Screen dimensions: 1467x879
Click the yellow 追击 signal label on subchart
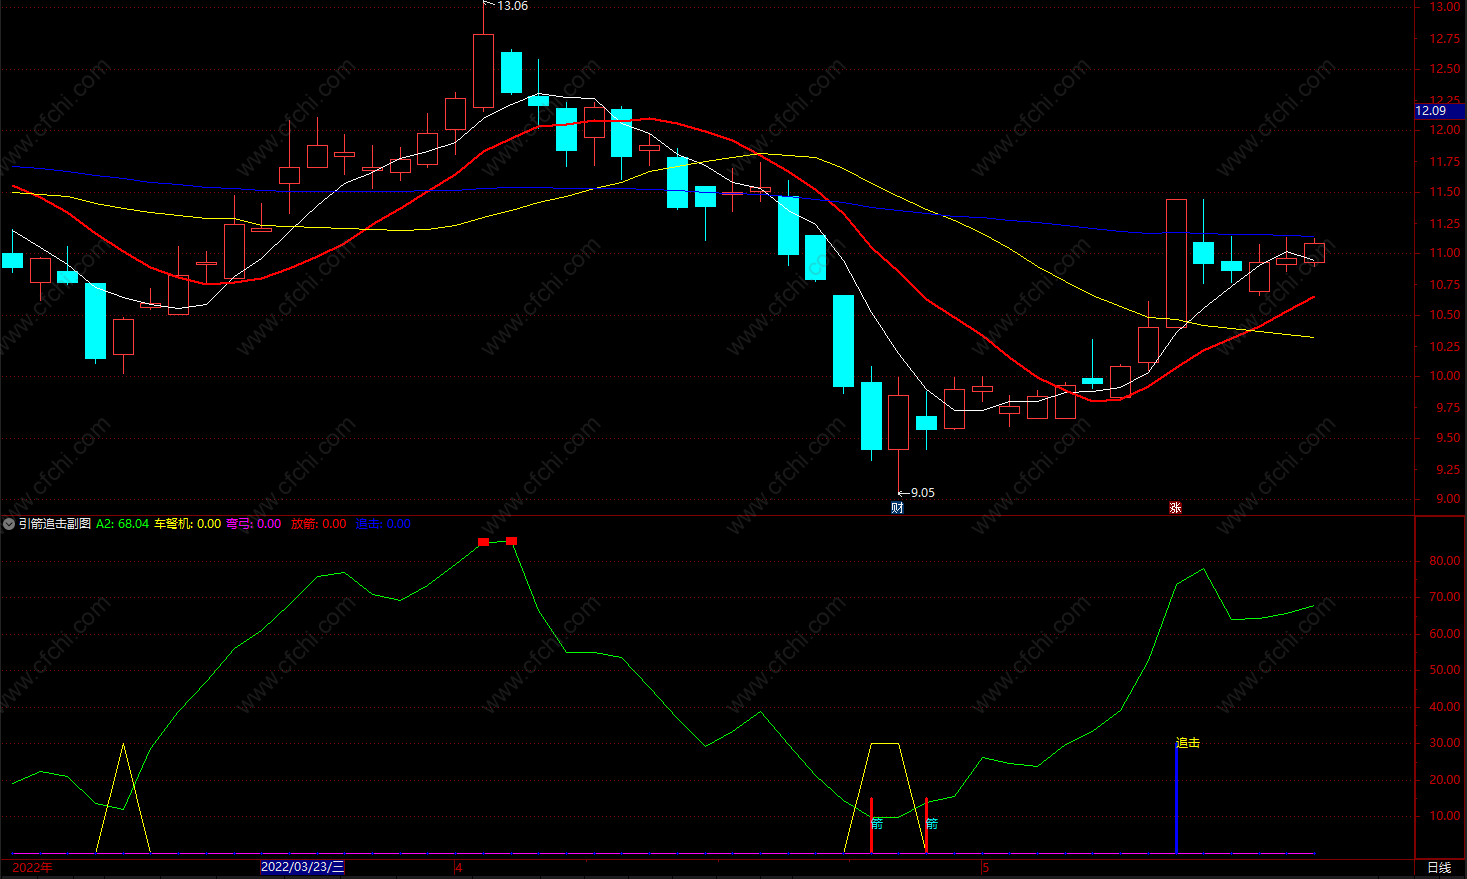click(1188, 743)
